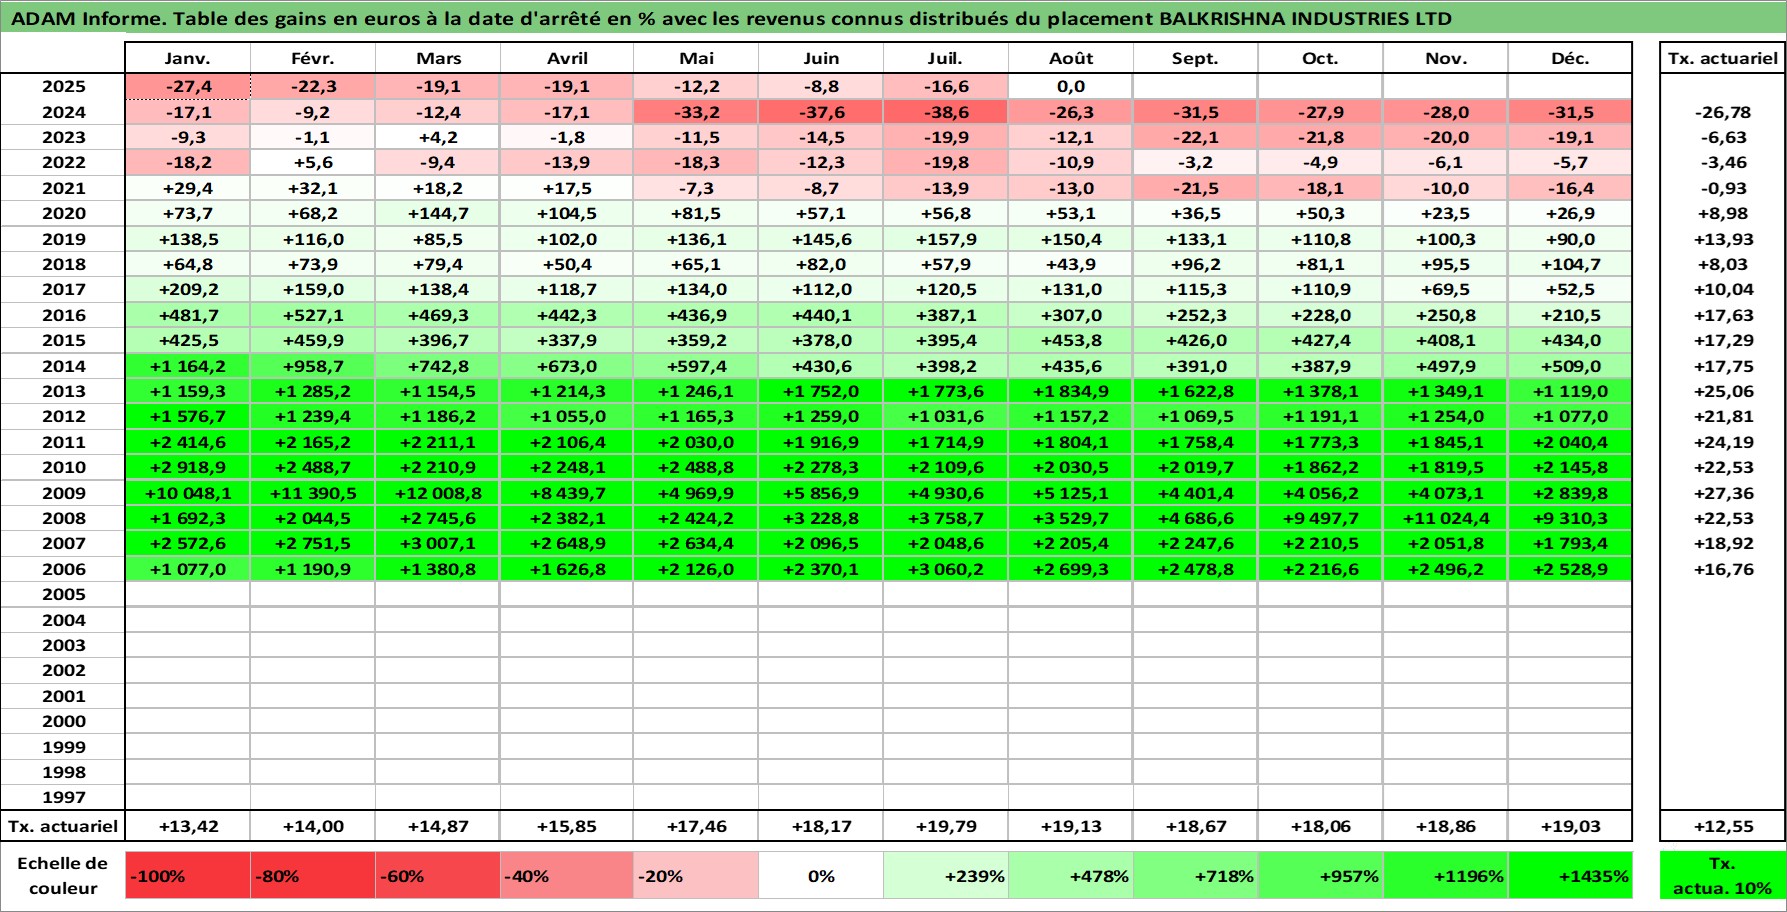This screenshot has height=912, width=1787.
Task: Select the Juin column header
Action: tap(820, 58)
